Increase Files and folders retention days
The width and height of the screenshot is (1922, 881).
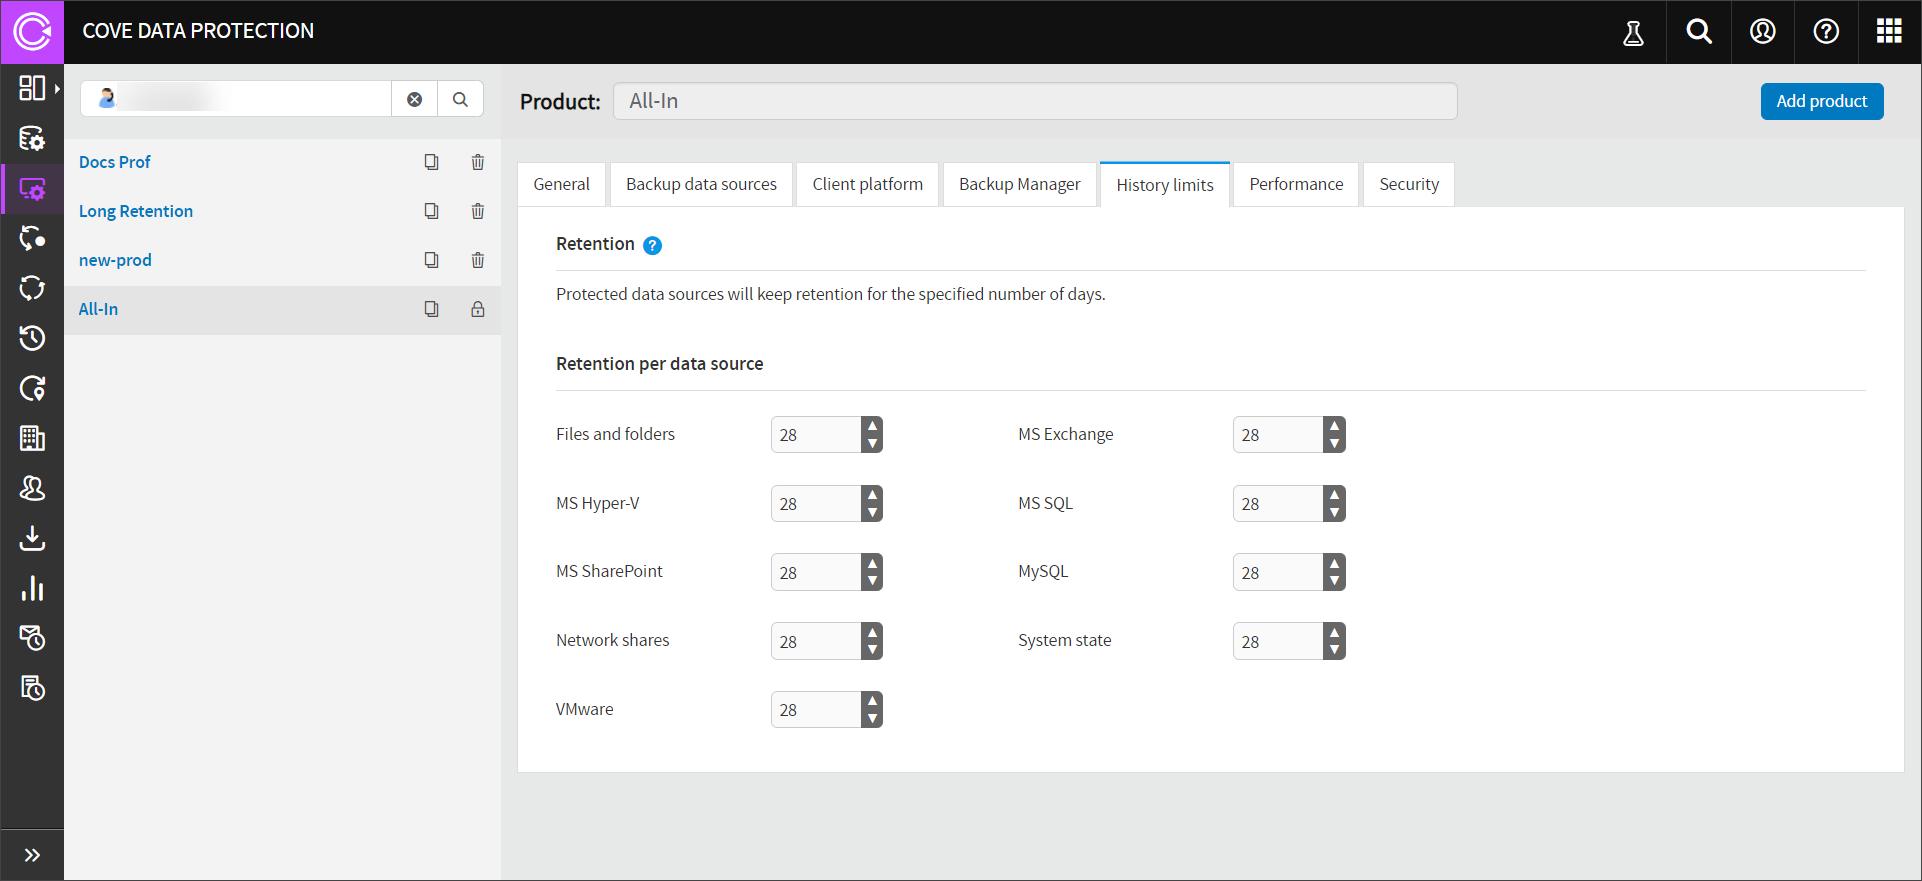[873, 426]
